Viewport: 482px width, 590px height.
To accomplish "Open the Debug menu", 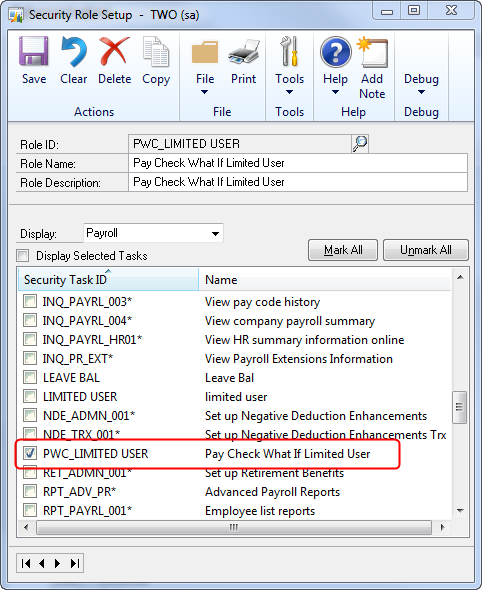I will coord(421,84).
